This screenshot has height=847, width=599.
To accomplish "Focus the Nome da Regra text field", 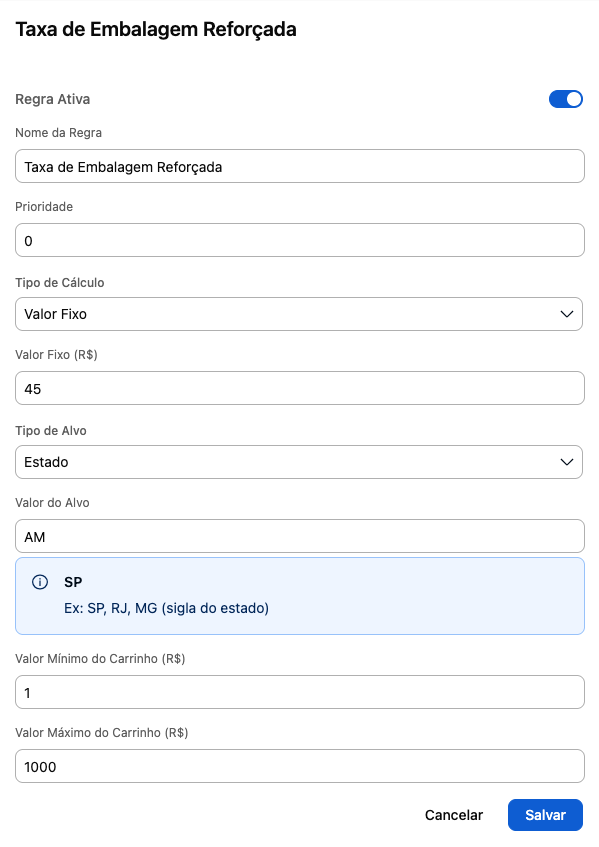I will pyautogui.click(x=300, y=166).
